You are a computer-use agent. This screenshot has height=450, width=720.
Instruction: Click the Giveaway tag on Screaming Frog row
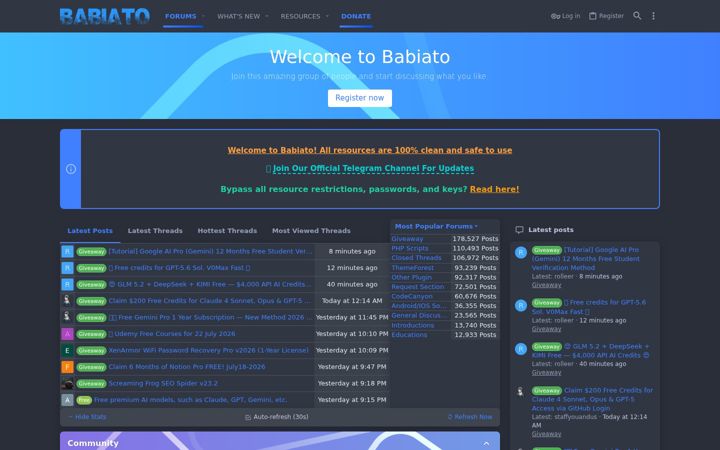coord(91,383)
